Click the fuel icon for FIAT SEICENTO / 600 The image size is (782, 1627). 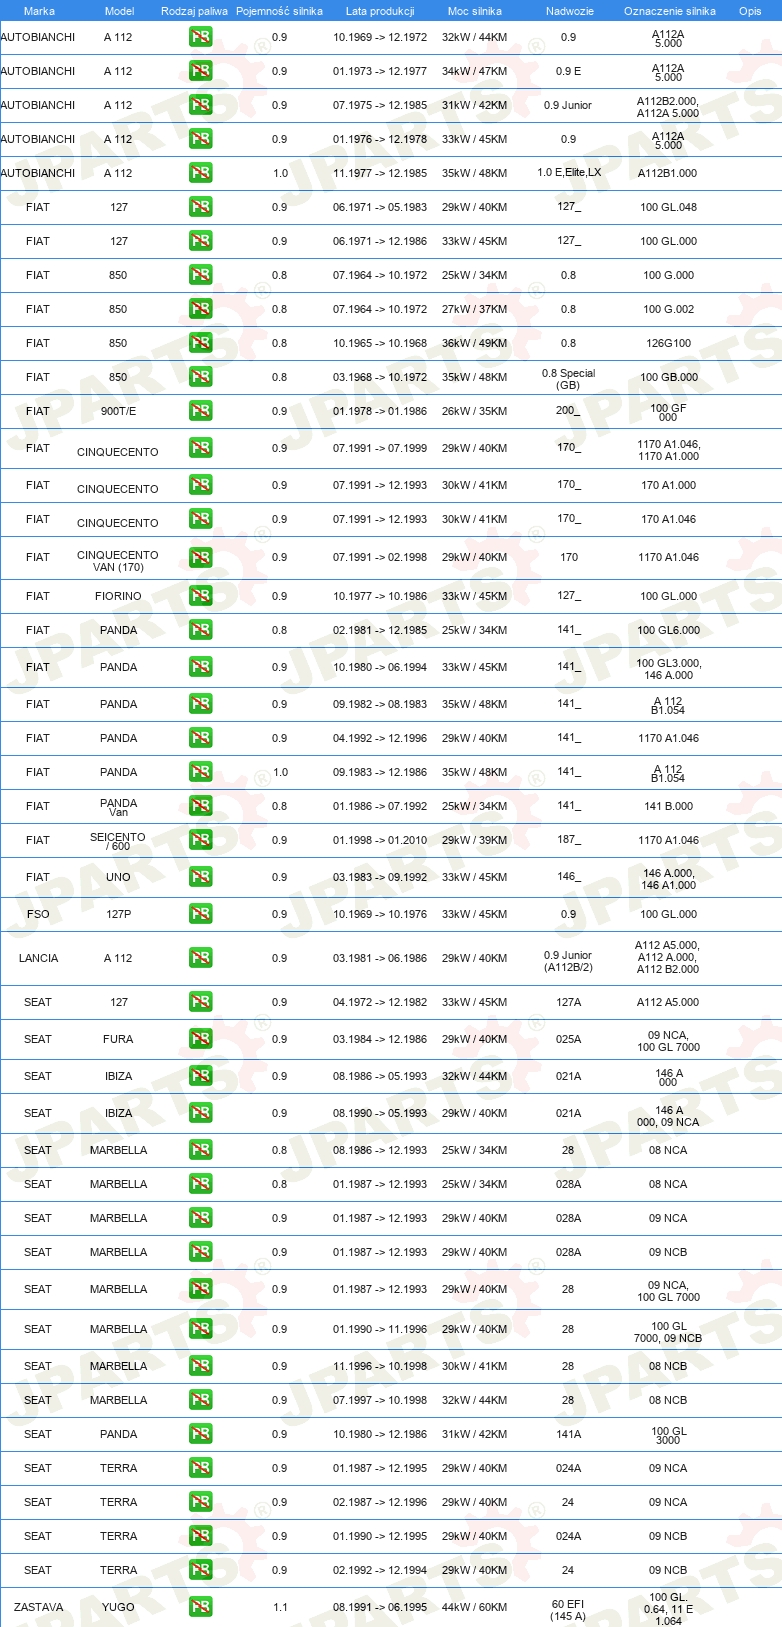(200, 840)
